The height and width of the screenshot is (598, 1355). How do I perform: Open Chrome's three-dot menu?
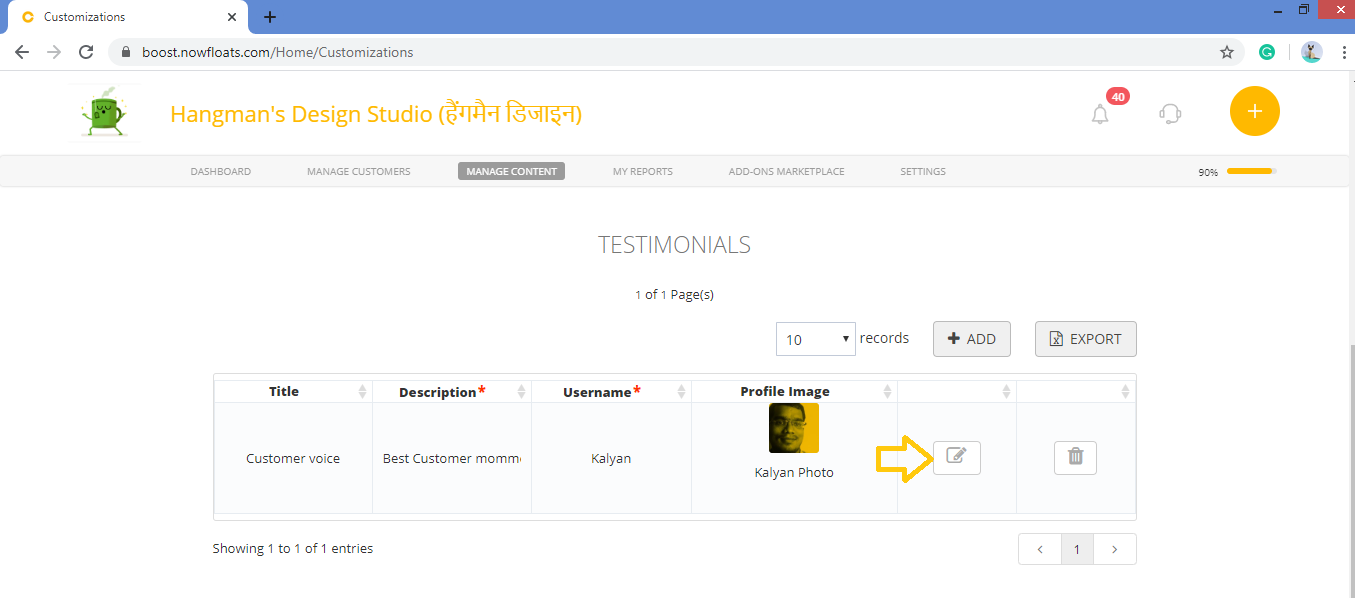click(1343, 52)
